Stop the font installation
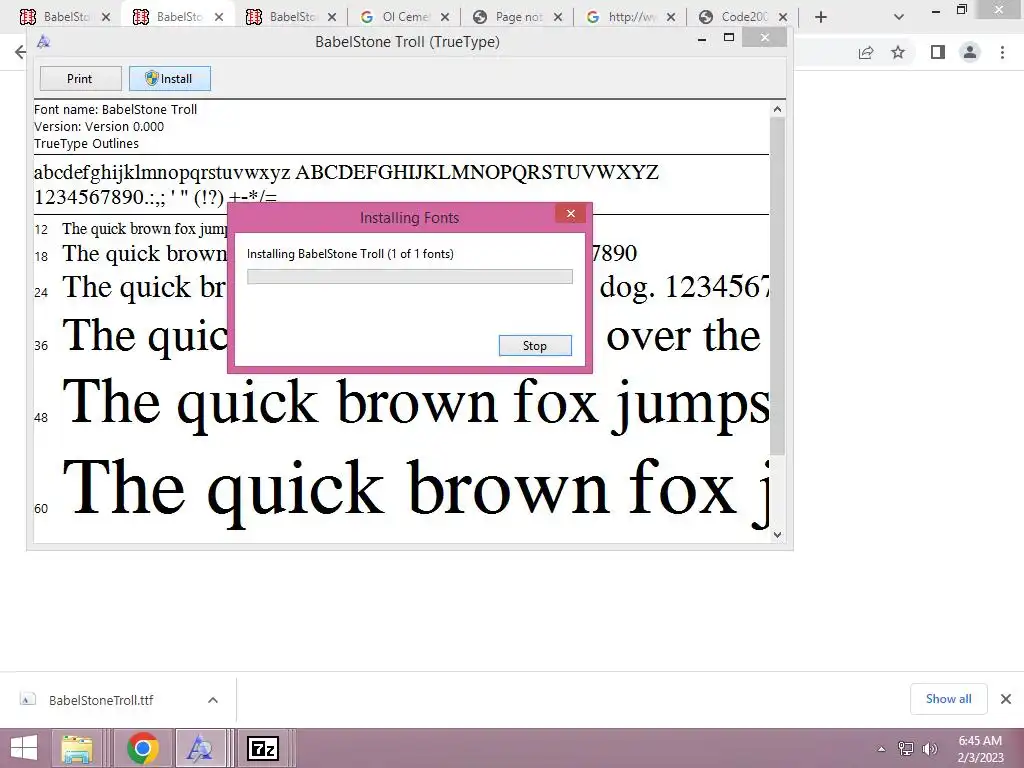The width and height of the screenshot is (1024, 768). click(535, 345)
